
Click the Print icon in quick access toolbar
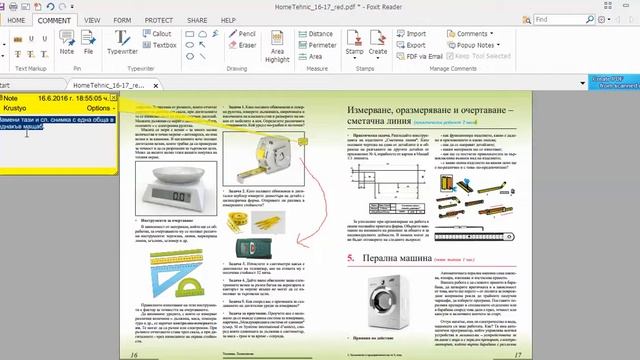13,7
